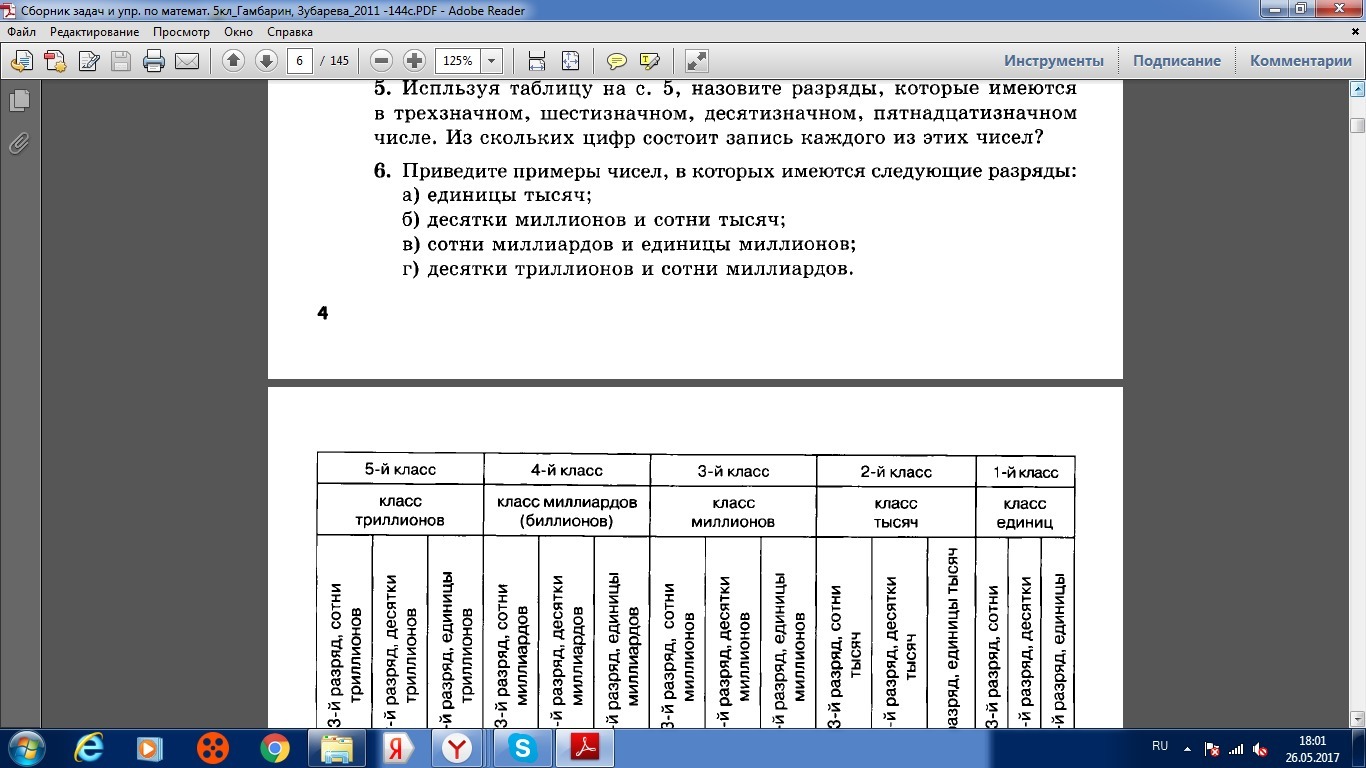Zoom out with the minus button
The height and width of the screenshot is (768, 1366).
pyautogui.click(x=381, y=61)
